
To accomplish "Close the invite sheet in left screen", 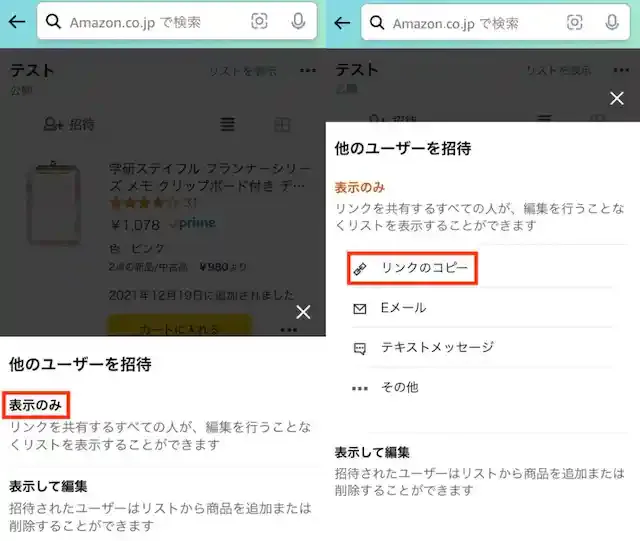I will 303,312.
